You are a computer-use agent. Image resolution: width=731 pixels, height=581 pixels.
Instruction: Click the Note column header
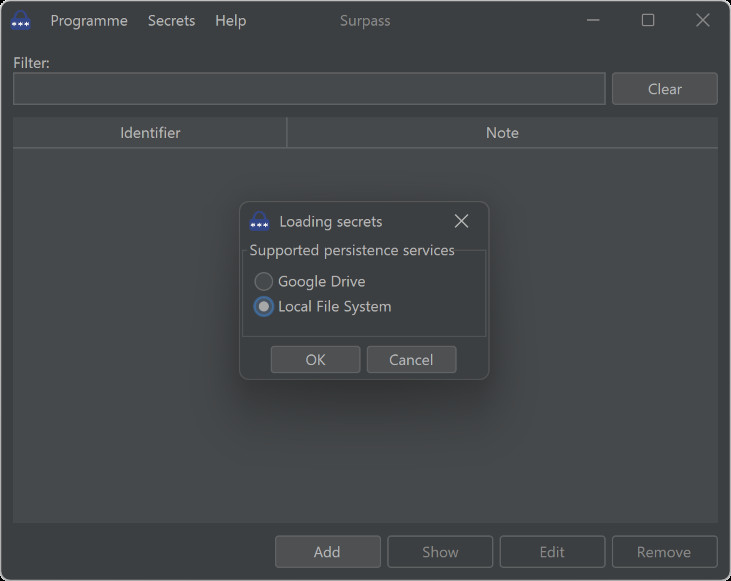tap(502, 133)
